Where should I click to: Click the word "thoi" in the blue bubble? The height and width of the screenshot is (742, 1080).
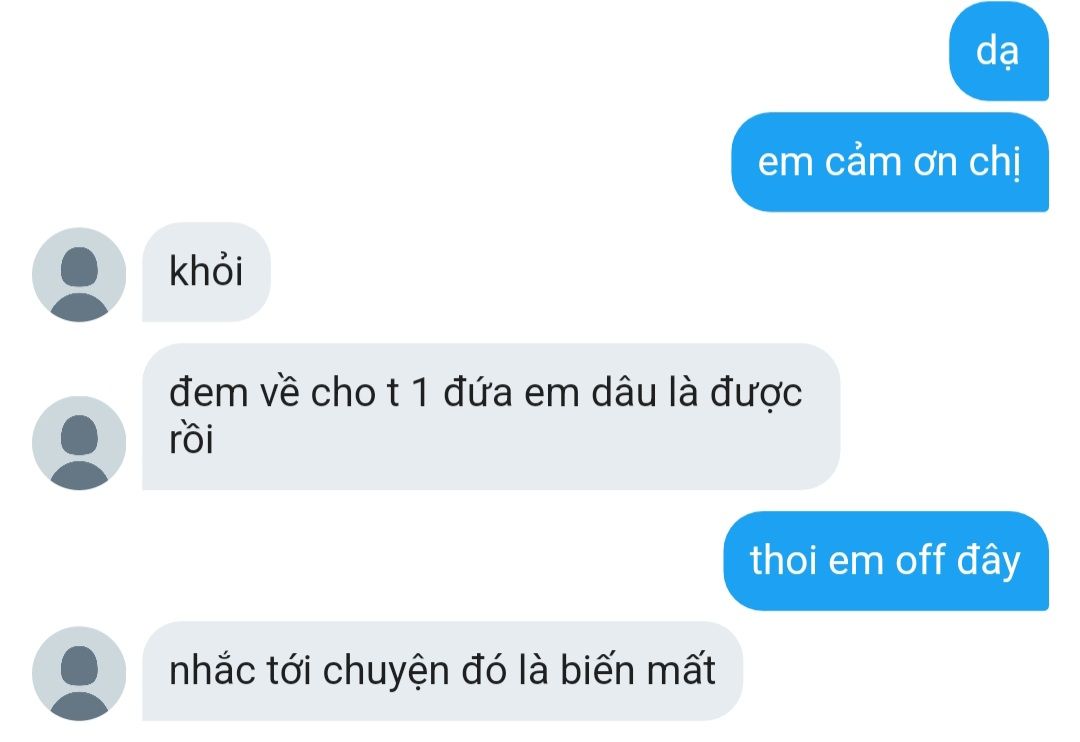[x=783, y=559]
